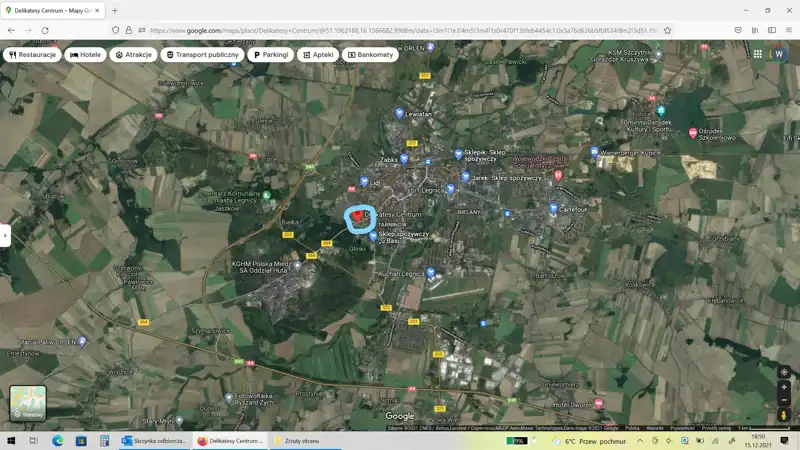Open the Firefox application menu
This screenshot has width=800, height=450.
(x=789, y=30)
